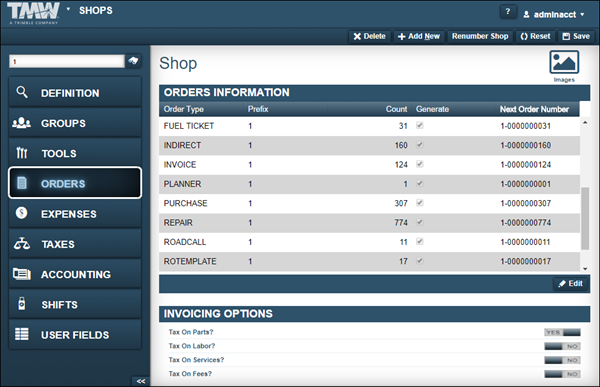
Task: Open the Tools section
Action: pyautogui.click(x=75, y=153)
